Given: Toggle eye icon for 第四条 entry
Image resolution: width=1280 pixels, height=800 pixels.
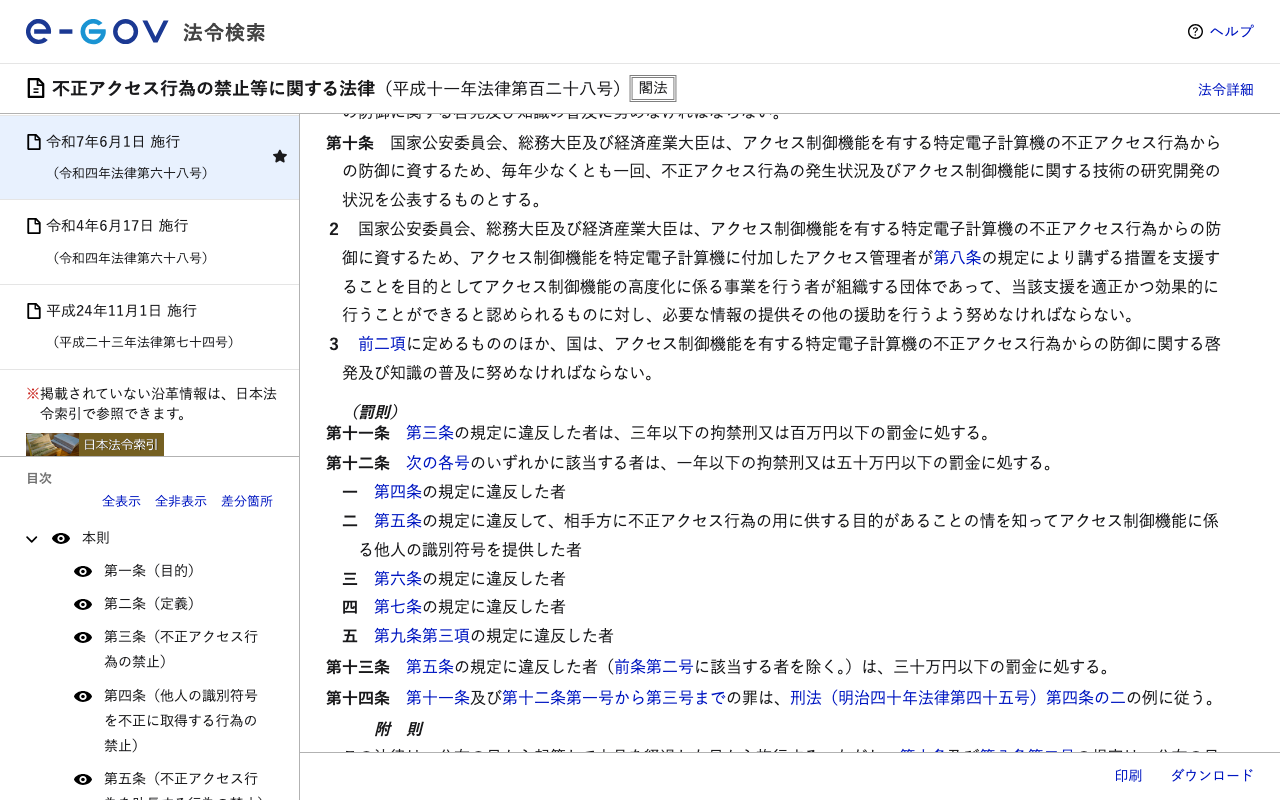Looking at the screenshot, I should [83, 696].
